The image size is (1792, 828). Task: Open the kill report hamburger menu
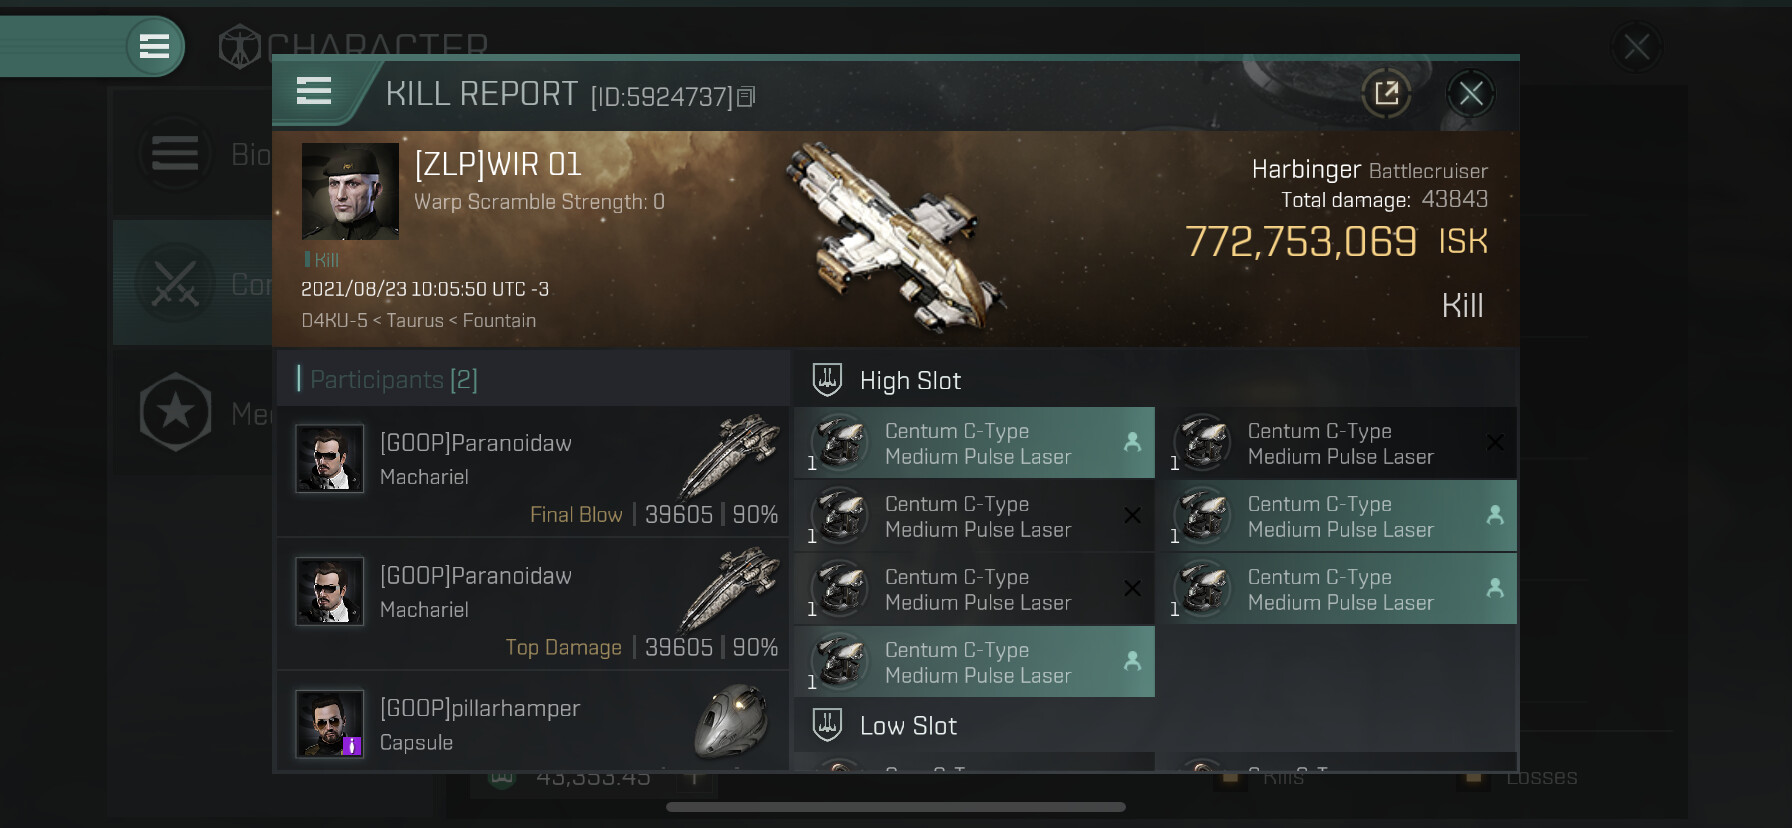coord(314,92)
